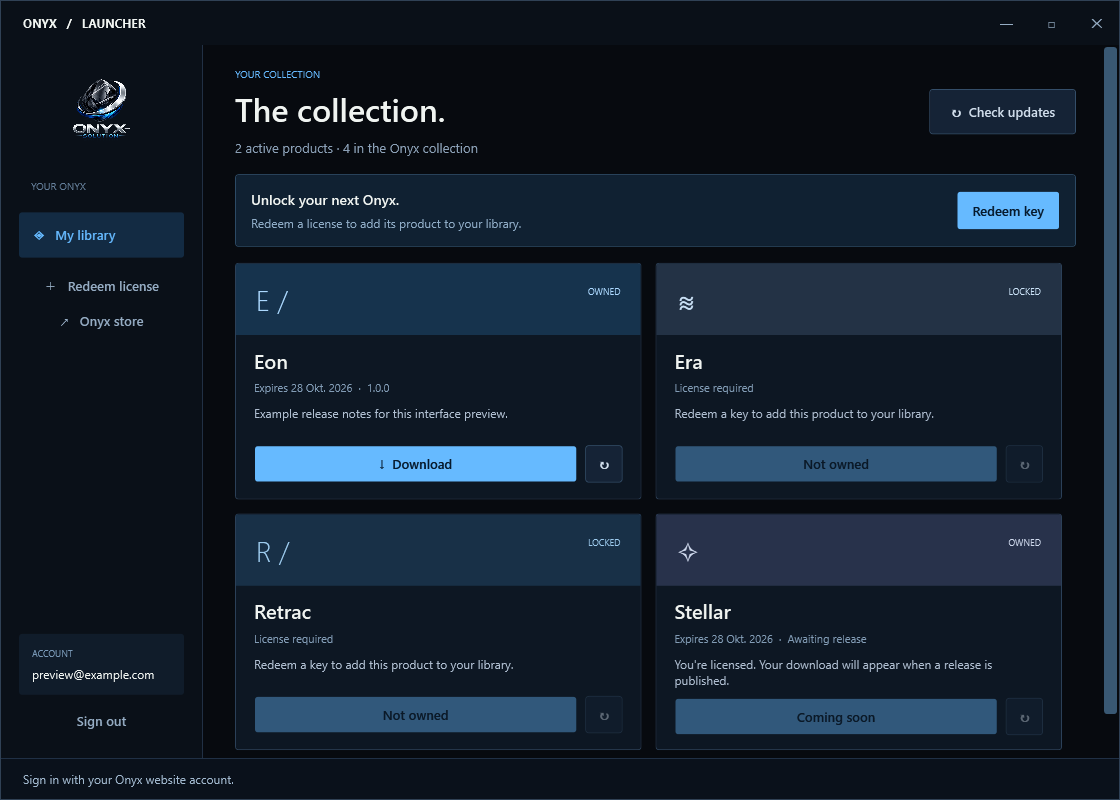Viewport: 1120px width, 800px height.
Task: Click the Era product title
Action: (x=689, y=362)
